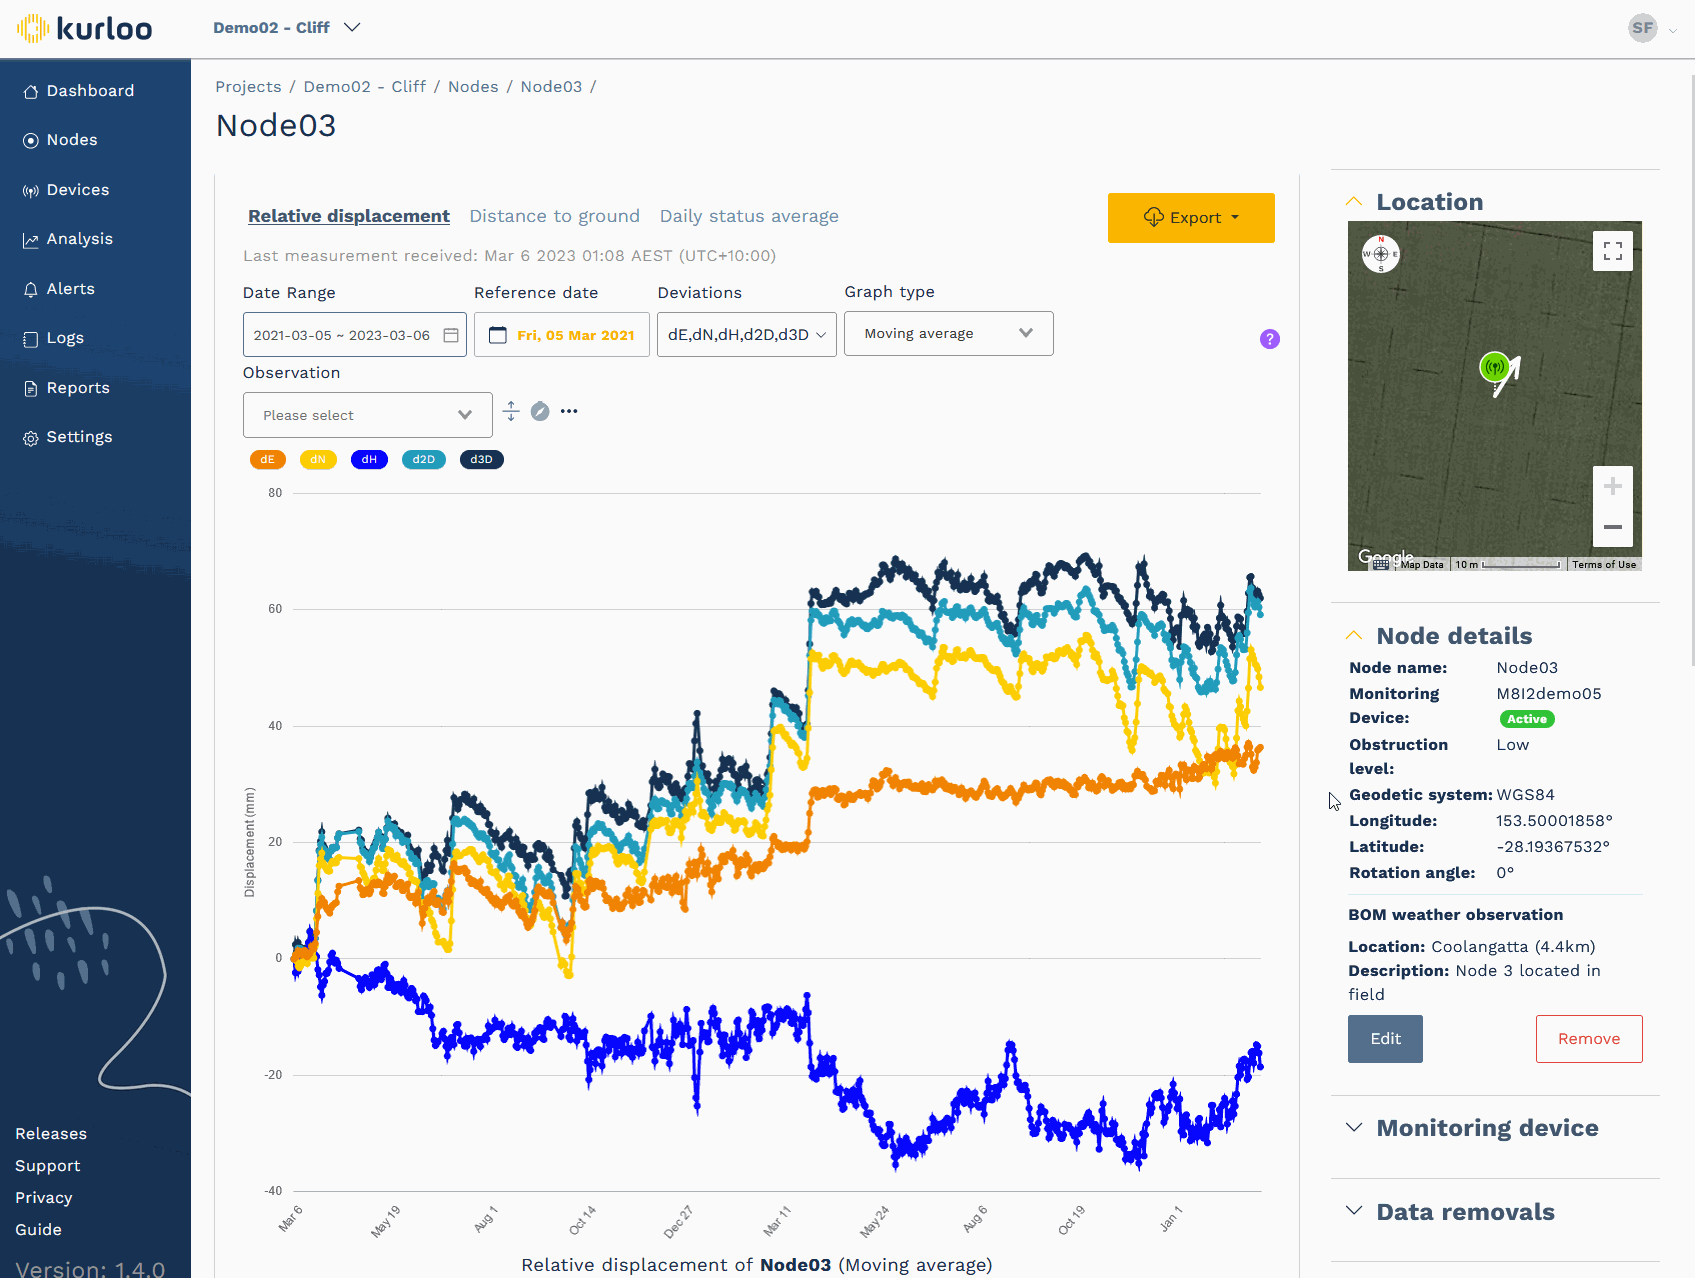This screenshot has height=1278, width=1695.
Task: Open the map Terms of Use link
Action: (x=1604, y=565)
